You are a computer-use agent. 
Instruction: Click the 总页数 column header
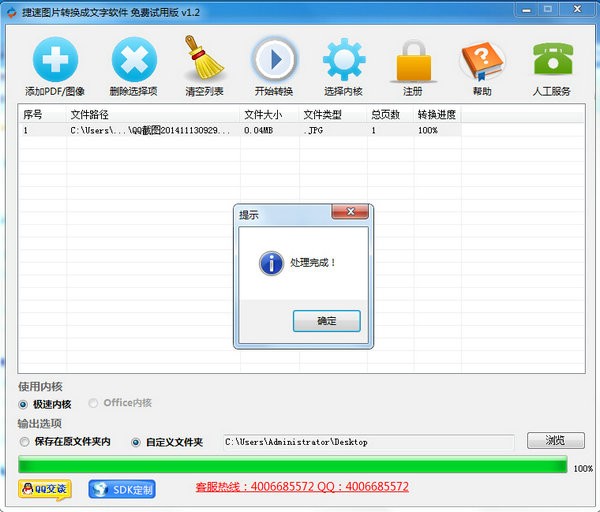pos(391,114)
